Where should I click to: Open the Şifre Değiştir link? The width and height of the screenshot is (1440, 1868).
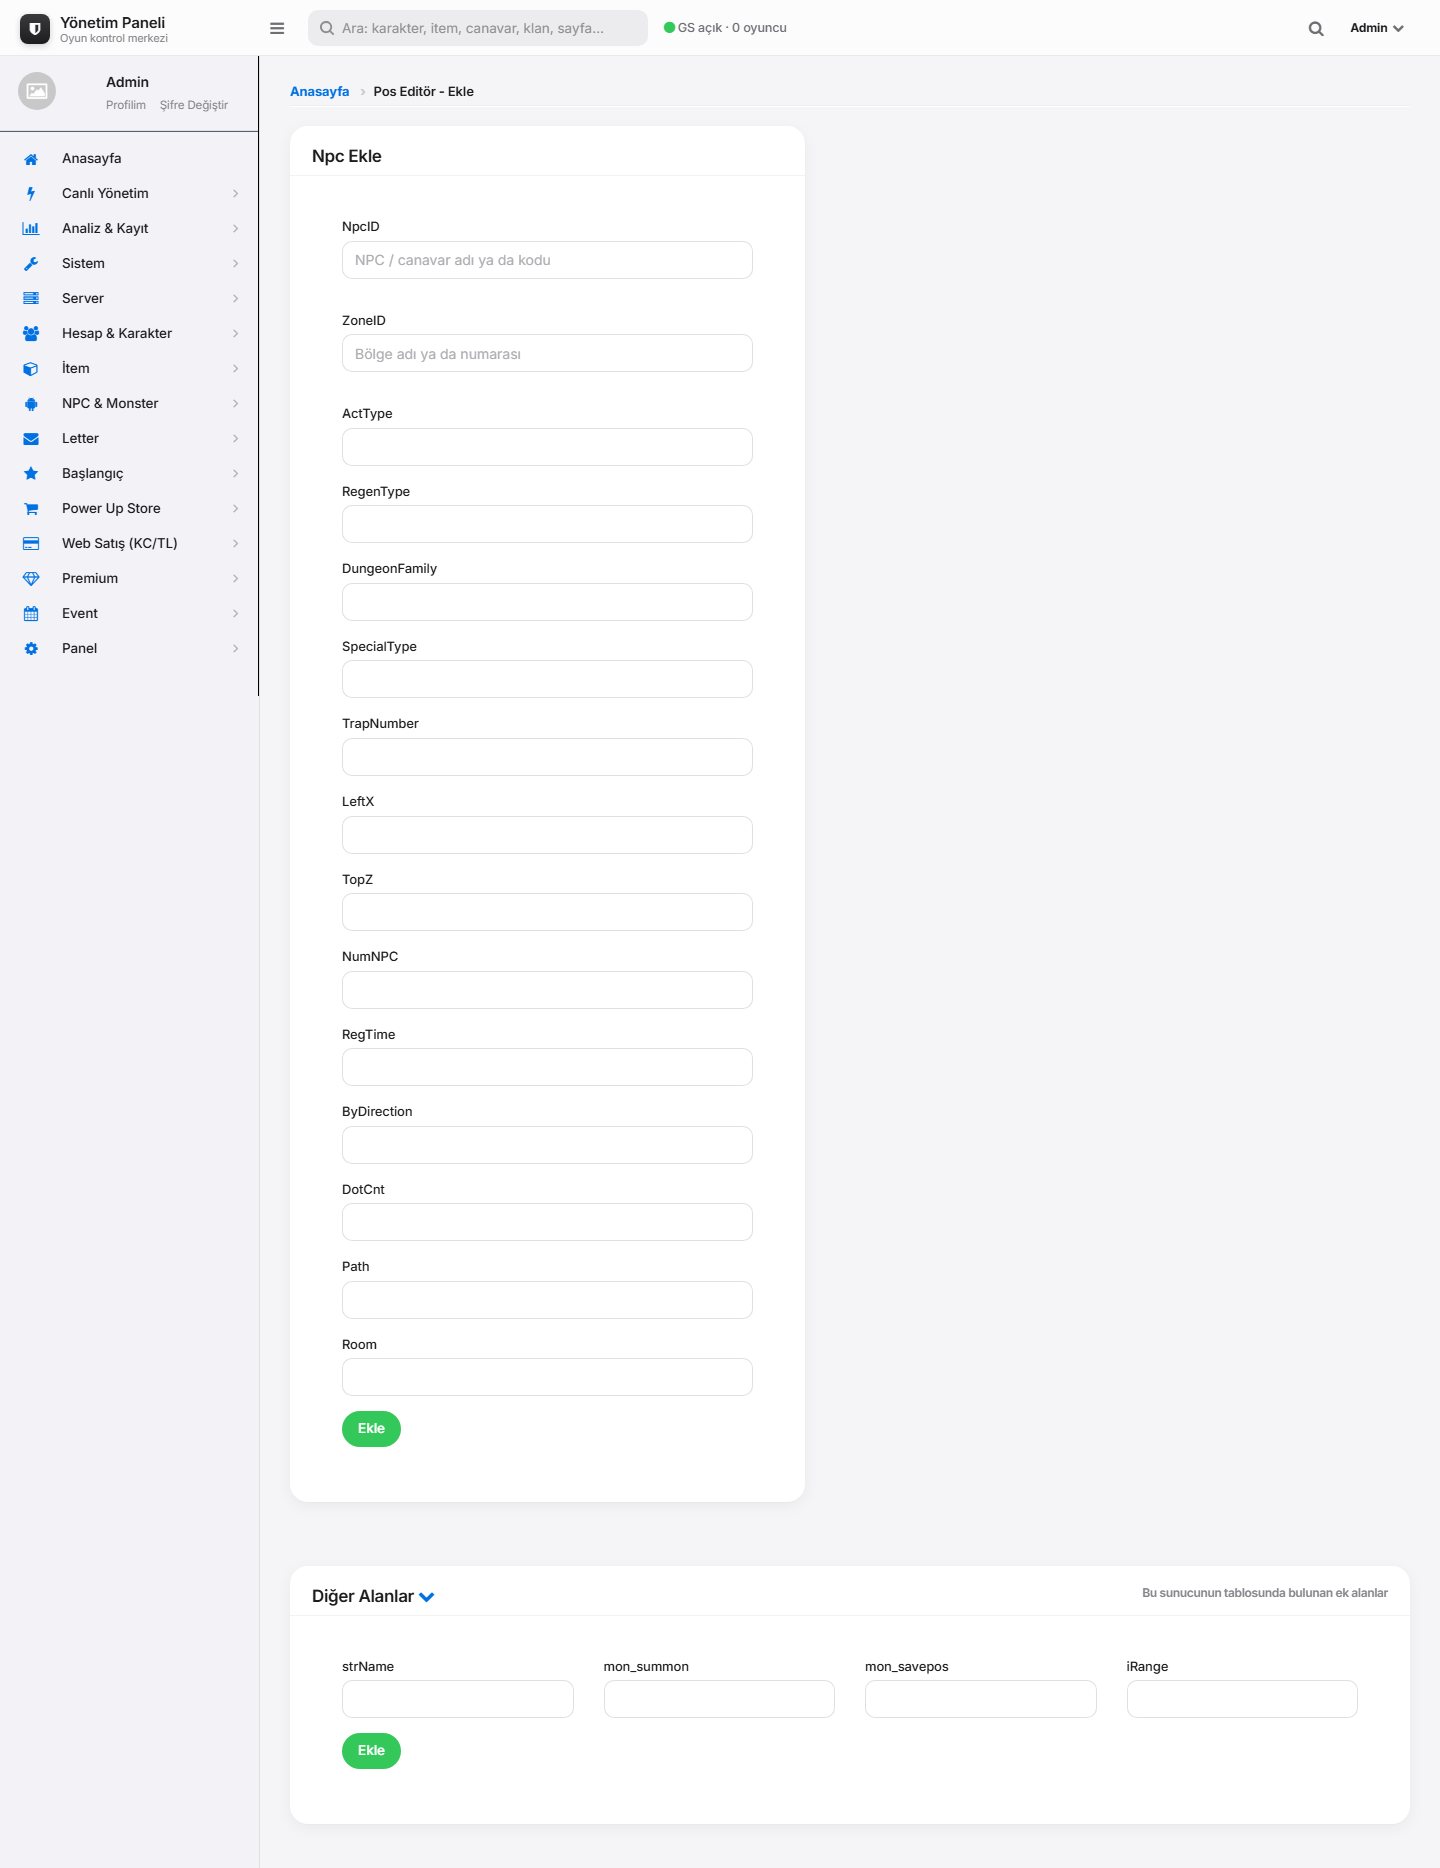194,105
